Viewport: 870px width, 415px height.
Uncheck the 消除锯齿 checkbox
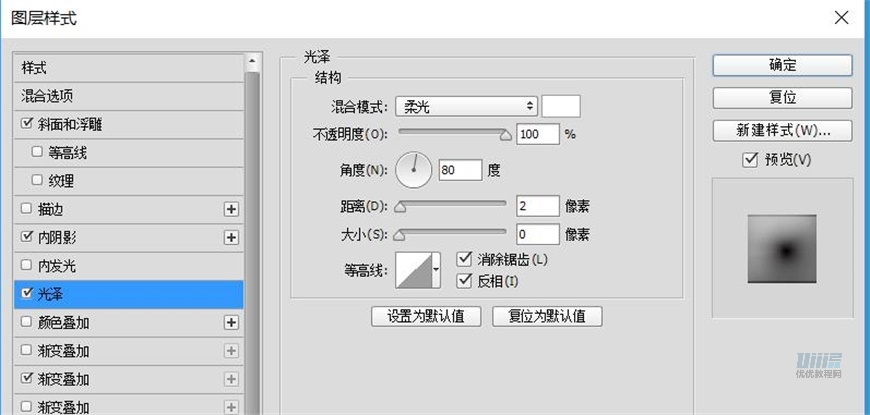464,260
